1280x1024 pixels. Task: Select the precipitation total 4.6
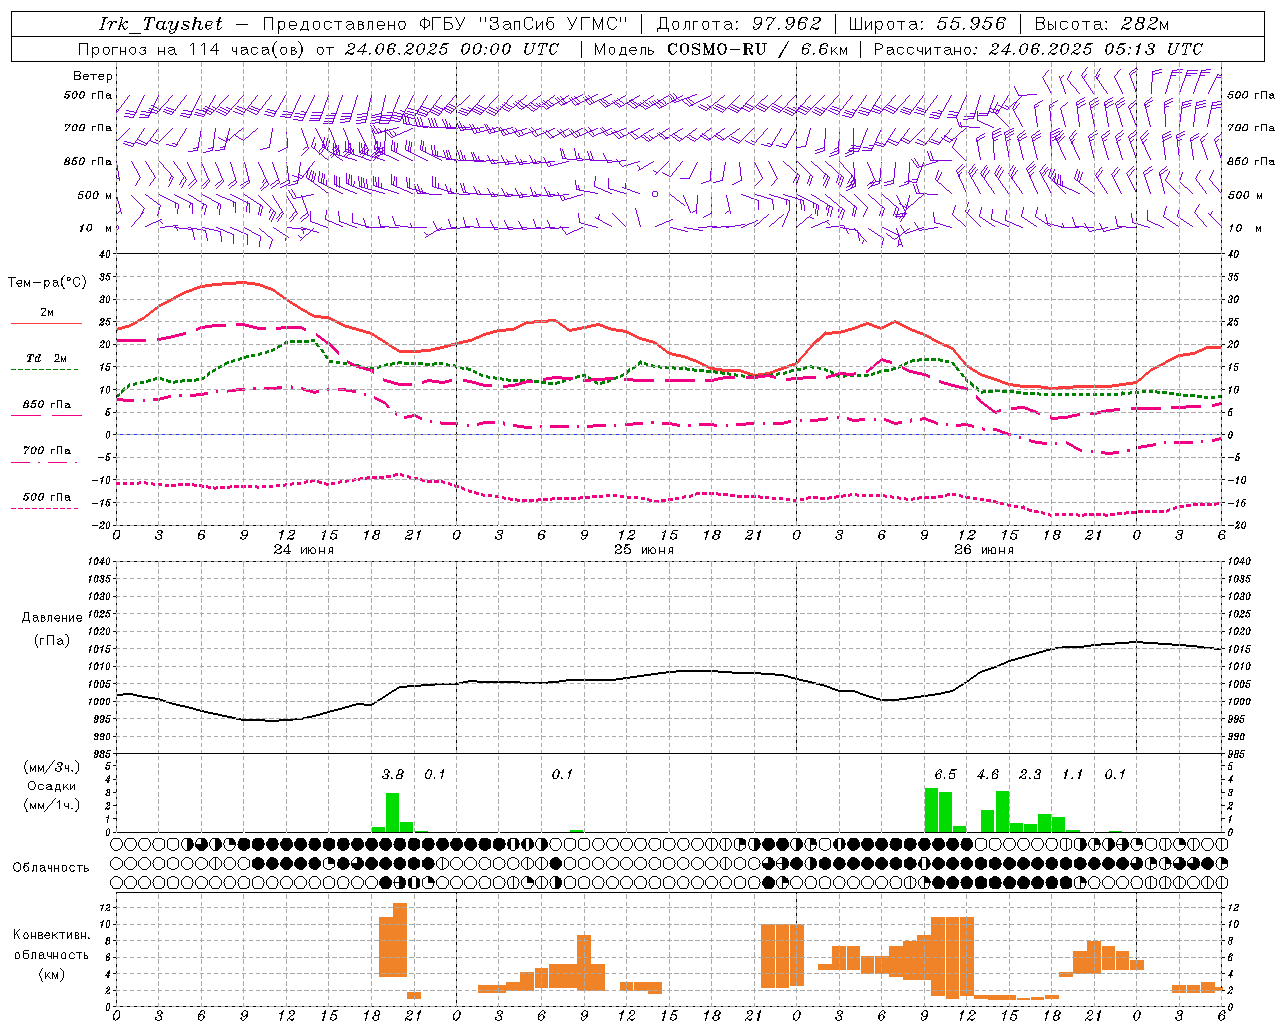988,775
